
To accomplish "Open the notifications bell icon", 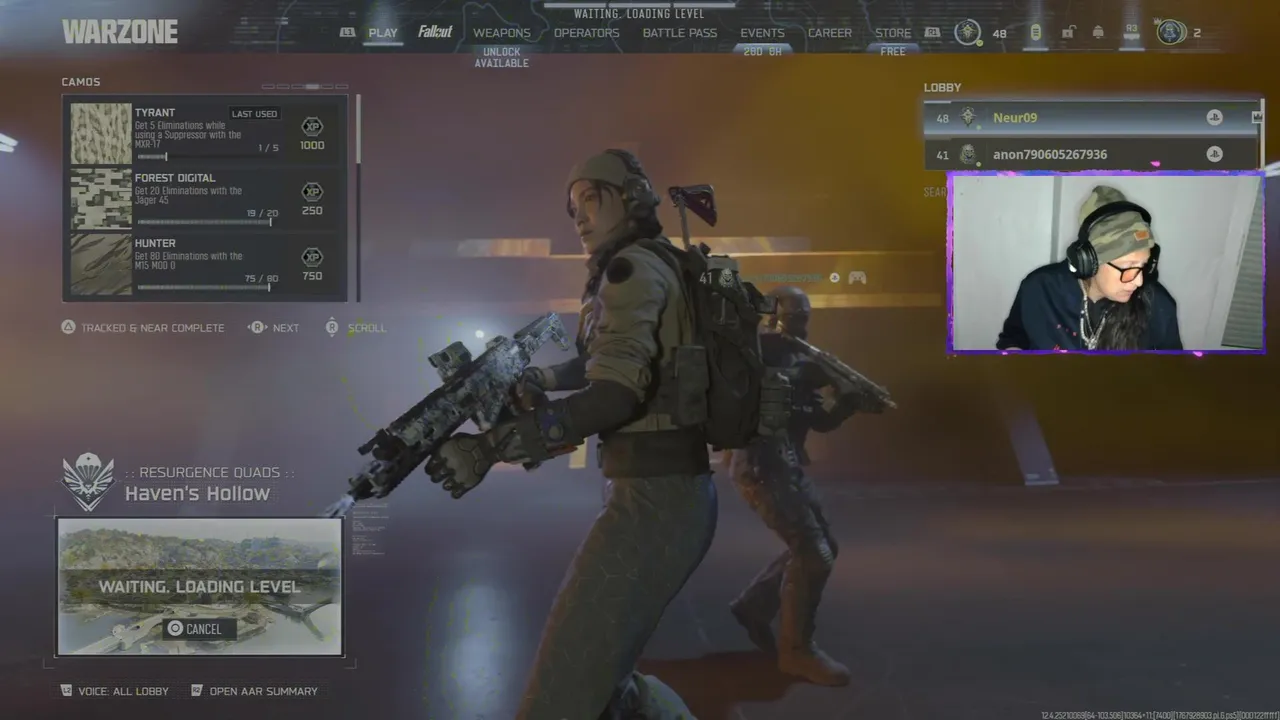I will 1098,32.
